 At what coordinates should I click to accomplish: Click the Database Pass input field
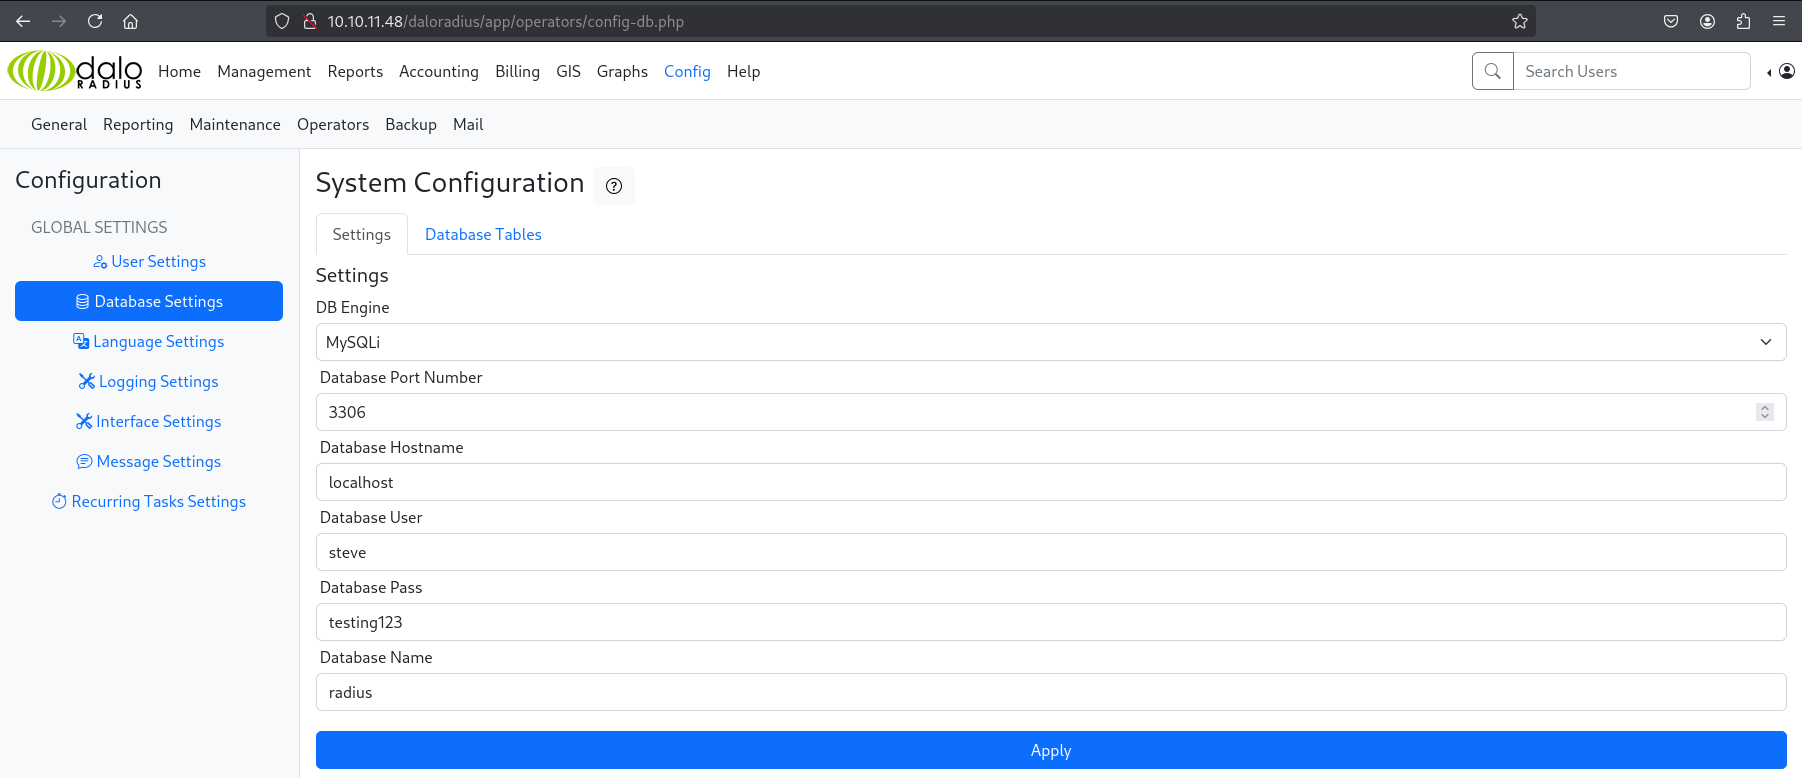pos(1050,622)
